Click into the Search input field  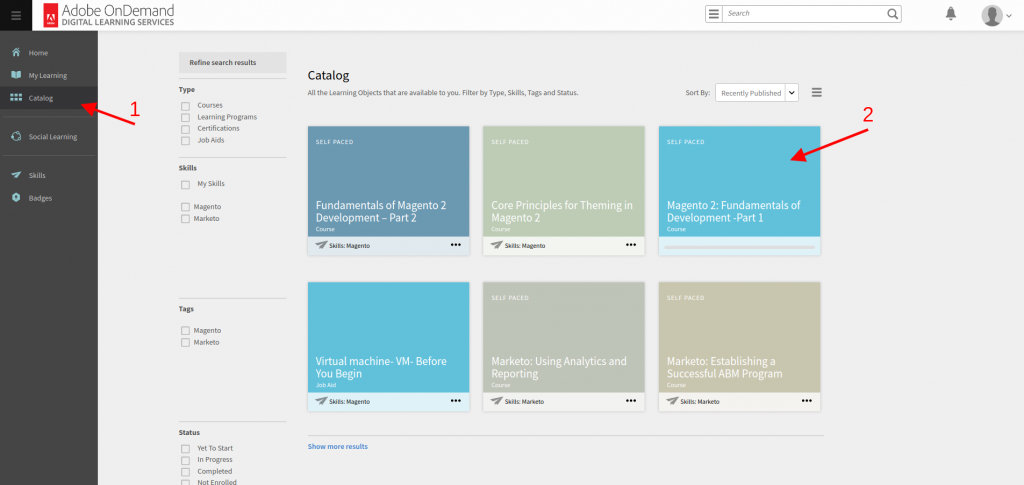point(805,14)
